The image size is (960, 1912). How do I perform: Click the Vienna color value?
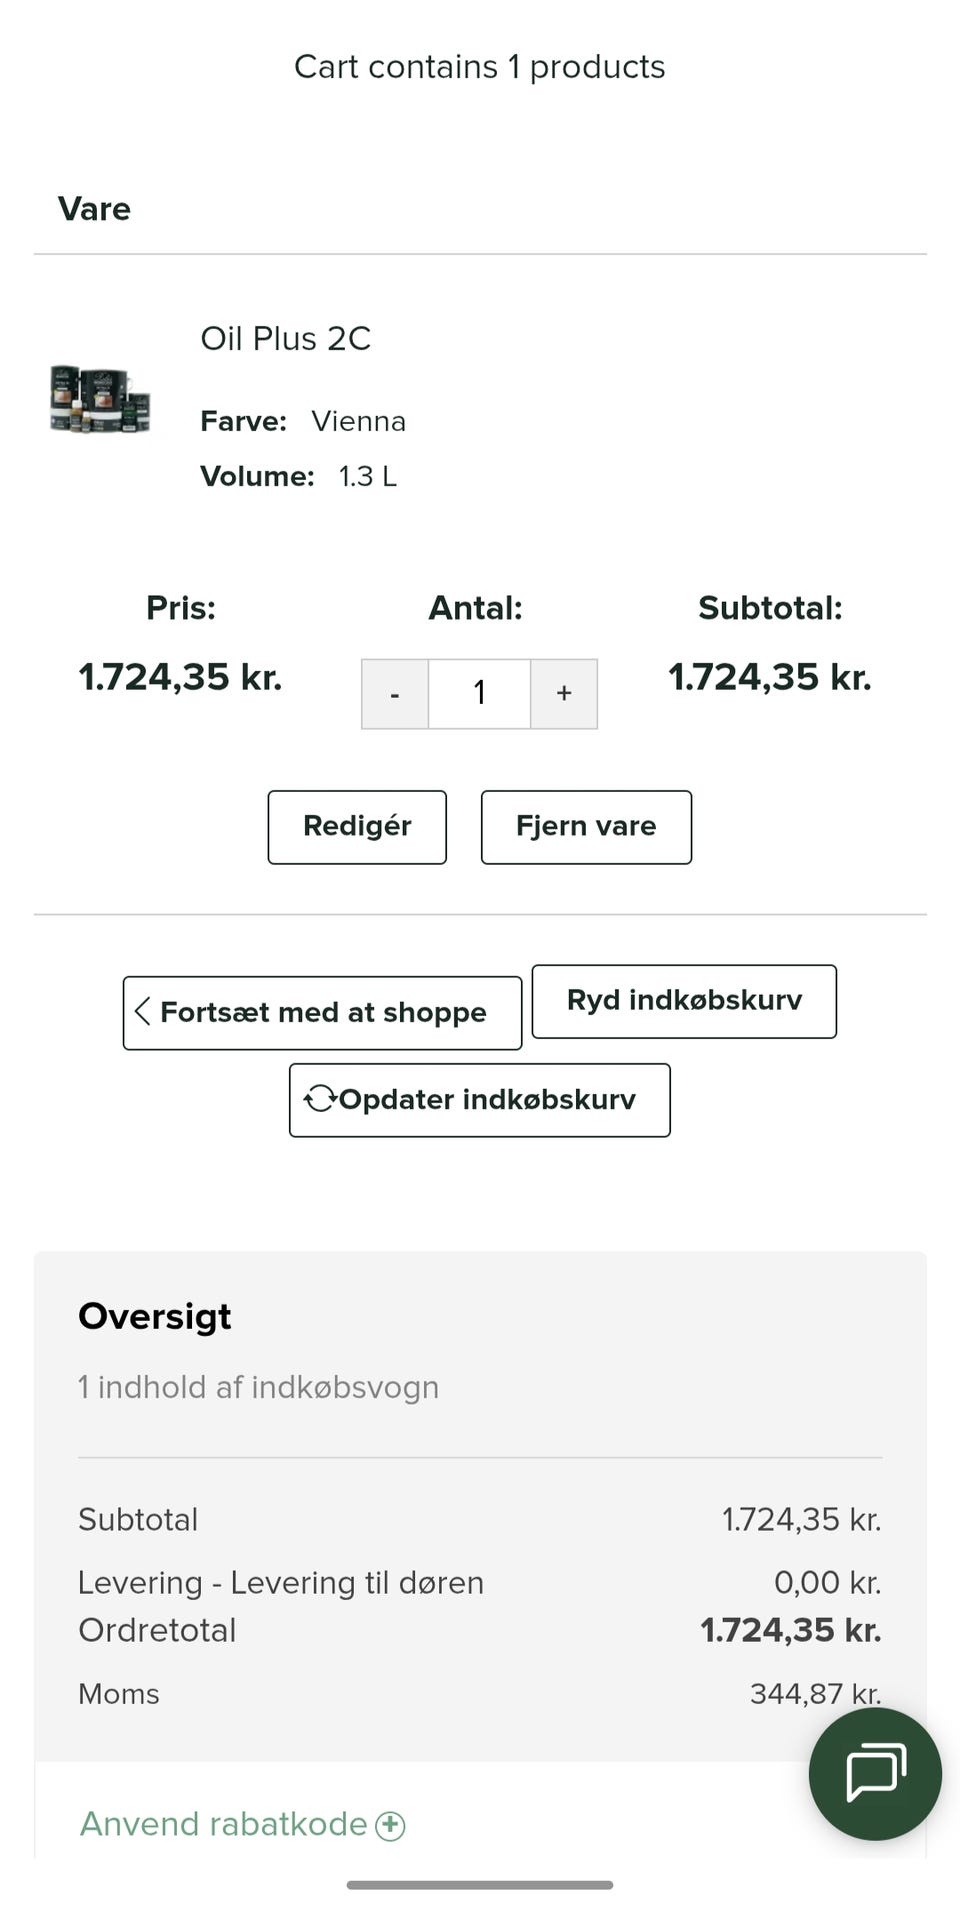click(x=358, y=421)
